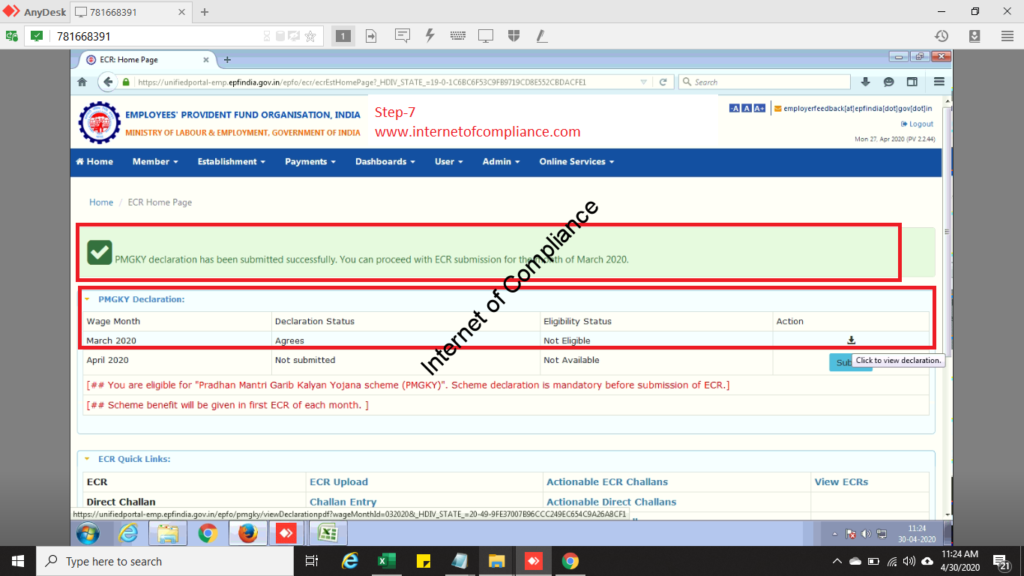Open AnyDesk display settings monitor icon
Screen dimensions: 1024x576
tap(485, 36)
